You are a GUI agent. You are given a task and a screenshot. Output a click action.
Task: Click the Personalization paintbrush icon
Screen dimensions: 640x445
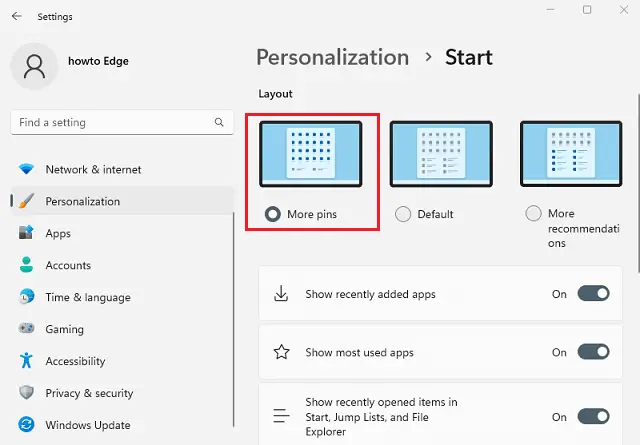point(27,201)
